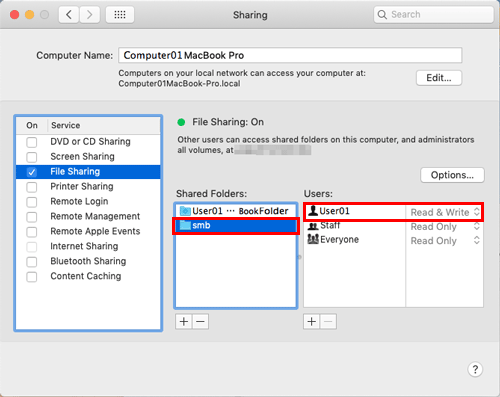This screenshot has width=500, height=397.
Task: Open help with the question mark button
Action: (475, 369)
